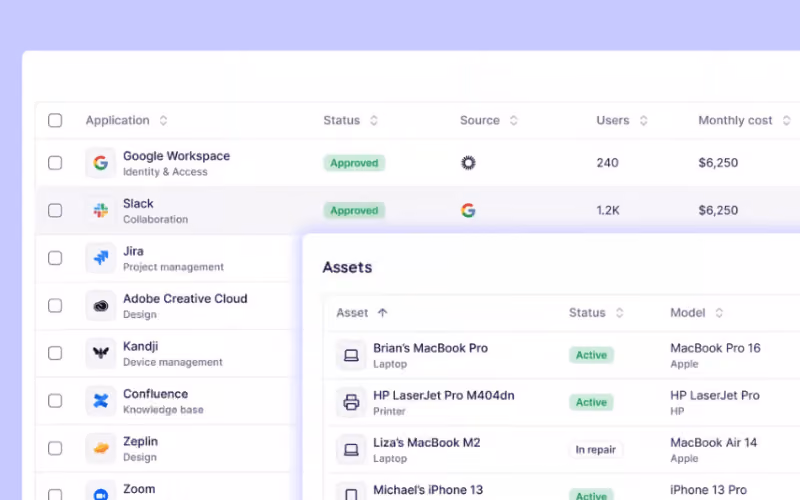Click the Google Workspace app icon
The height and width of the screenshot is (500, 800).
pyautogui.click(x=101, y=163)
